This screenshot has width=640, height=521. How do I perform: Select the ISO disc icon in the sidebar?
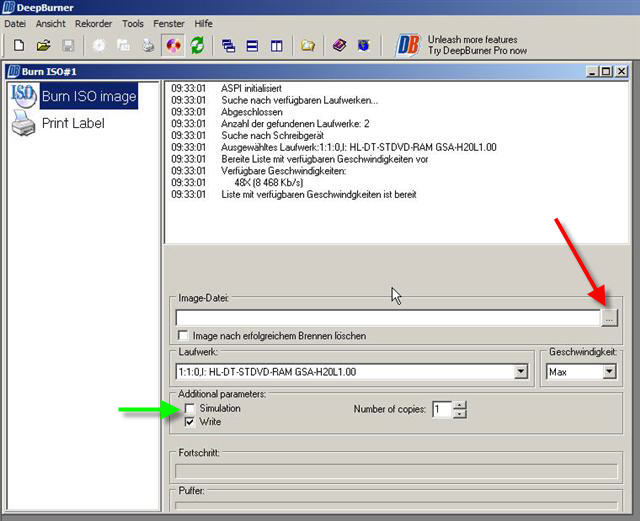23,96
